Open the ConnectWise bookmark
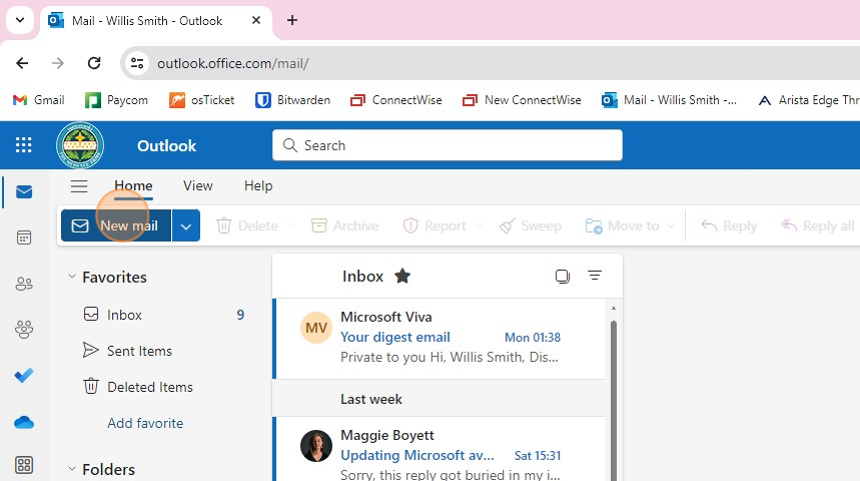 (396, 100)
